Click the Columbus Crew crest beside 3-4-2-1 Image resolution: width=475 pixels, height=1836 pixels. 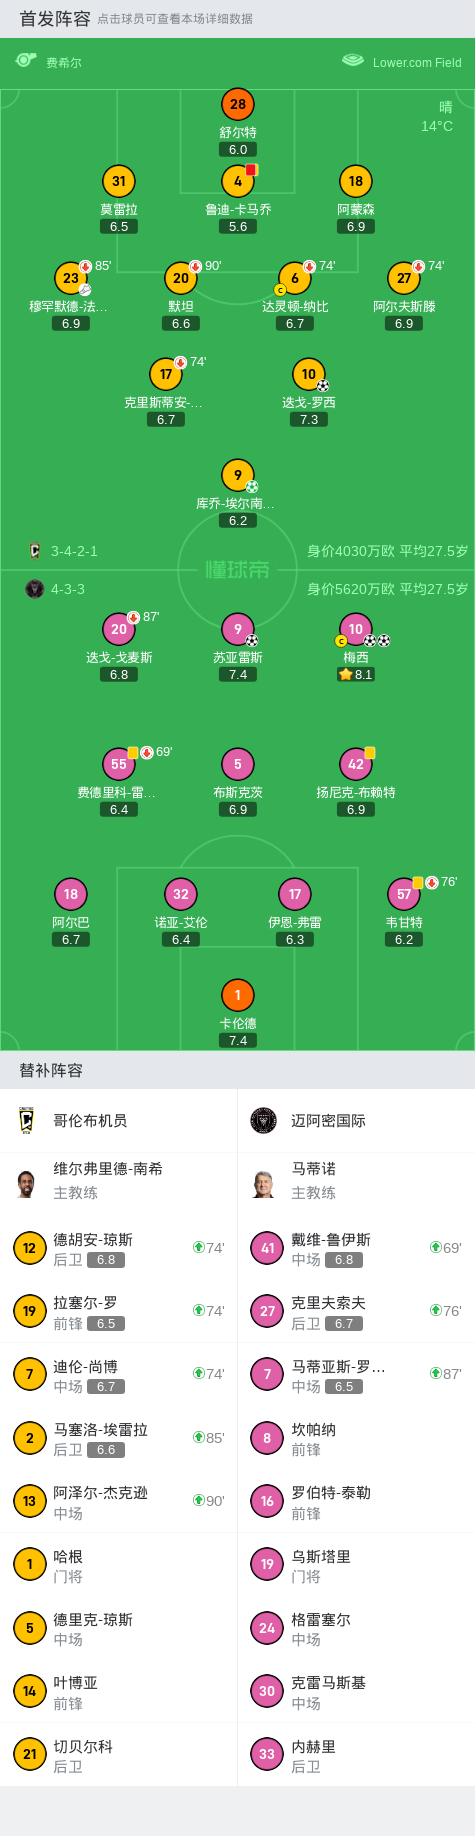coord(35,551)
